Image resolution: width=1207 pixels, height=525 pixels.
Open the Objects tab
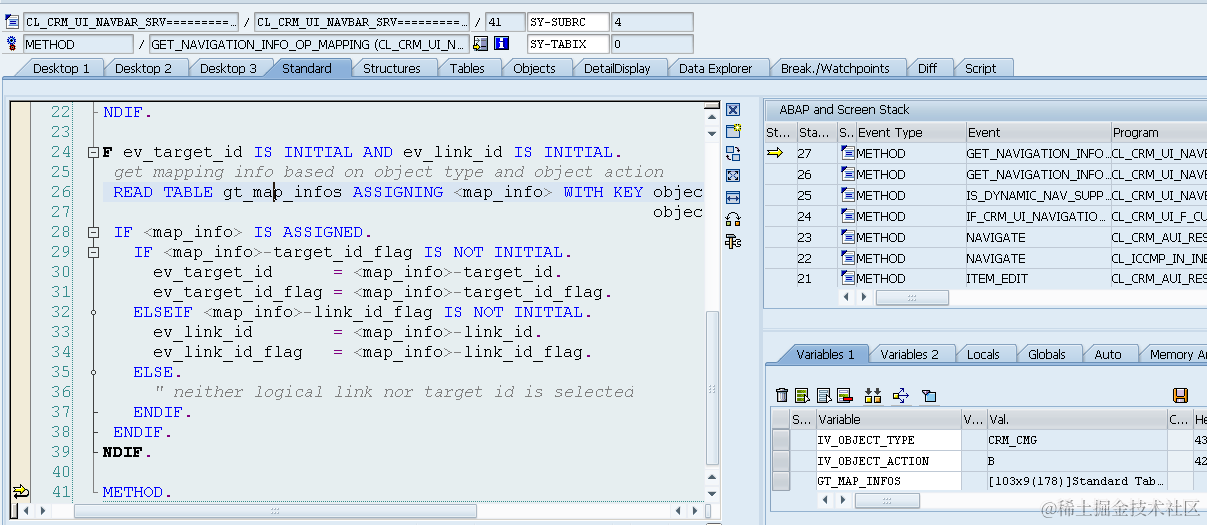(534, 68)
